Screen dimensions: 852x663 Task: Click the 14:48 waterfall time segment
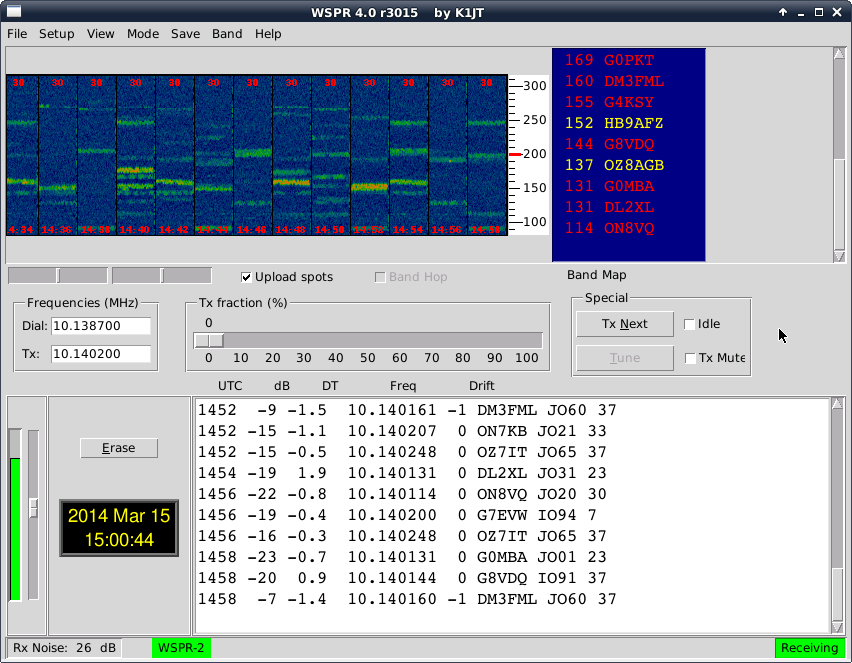[292, 155]
